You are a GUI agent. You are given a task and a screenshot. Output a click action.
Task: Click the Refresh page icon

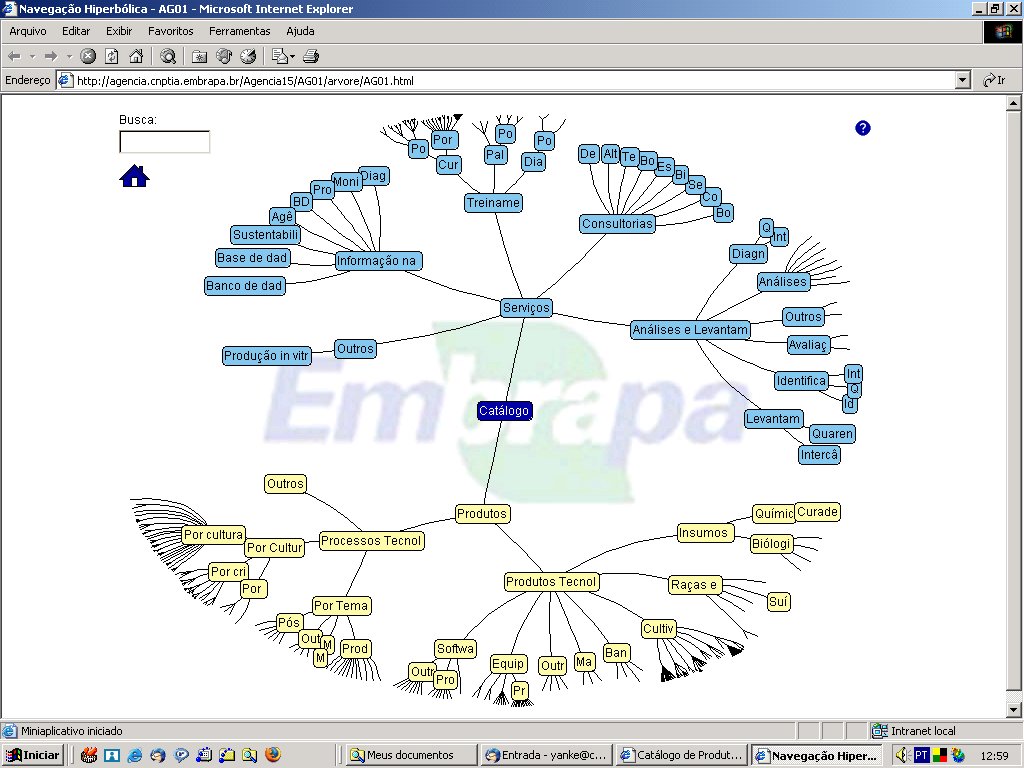(112, 57)
